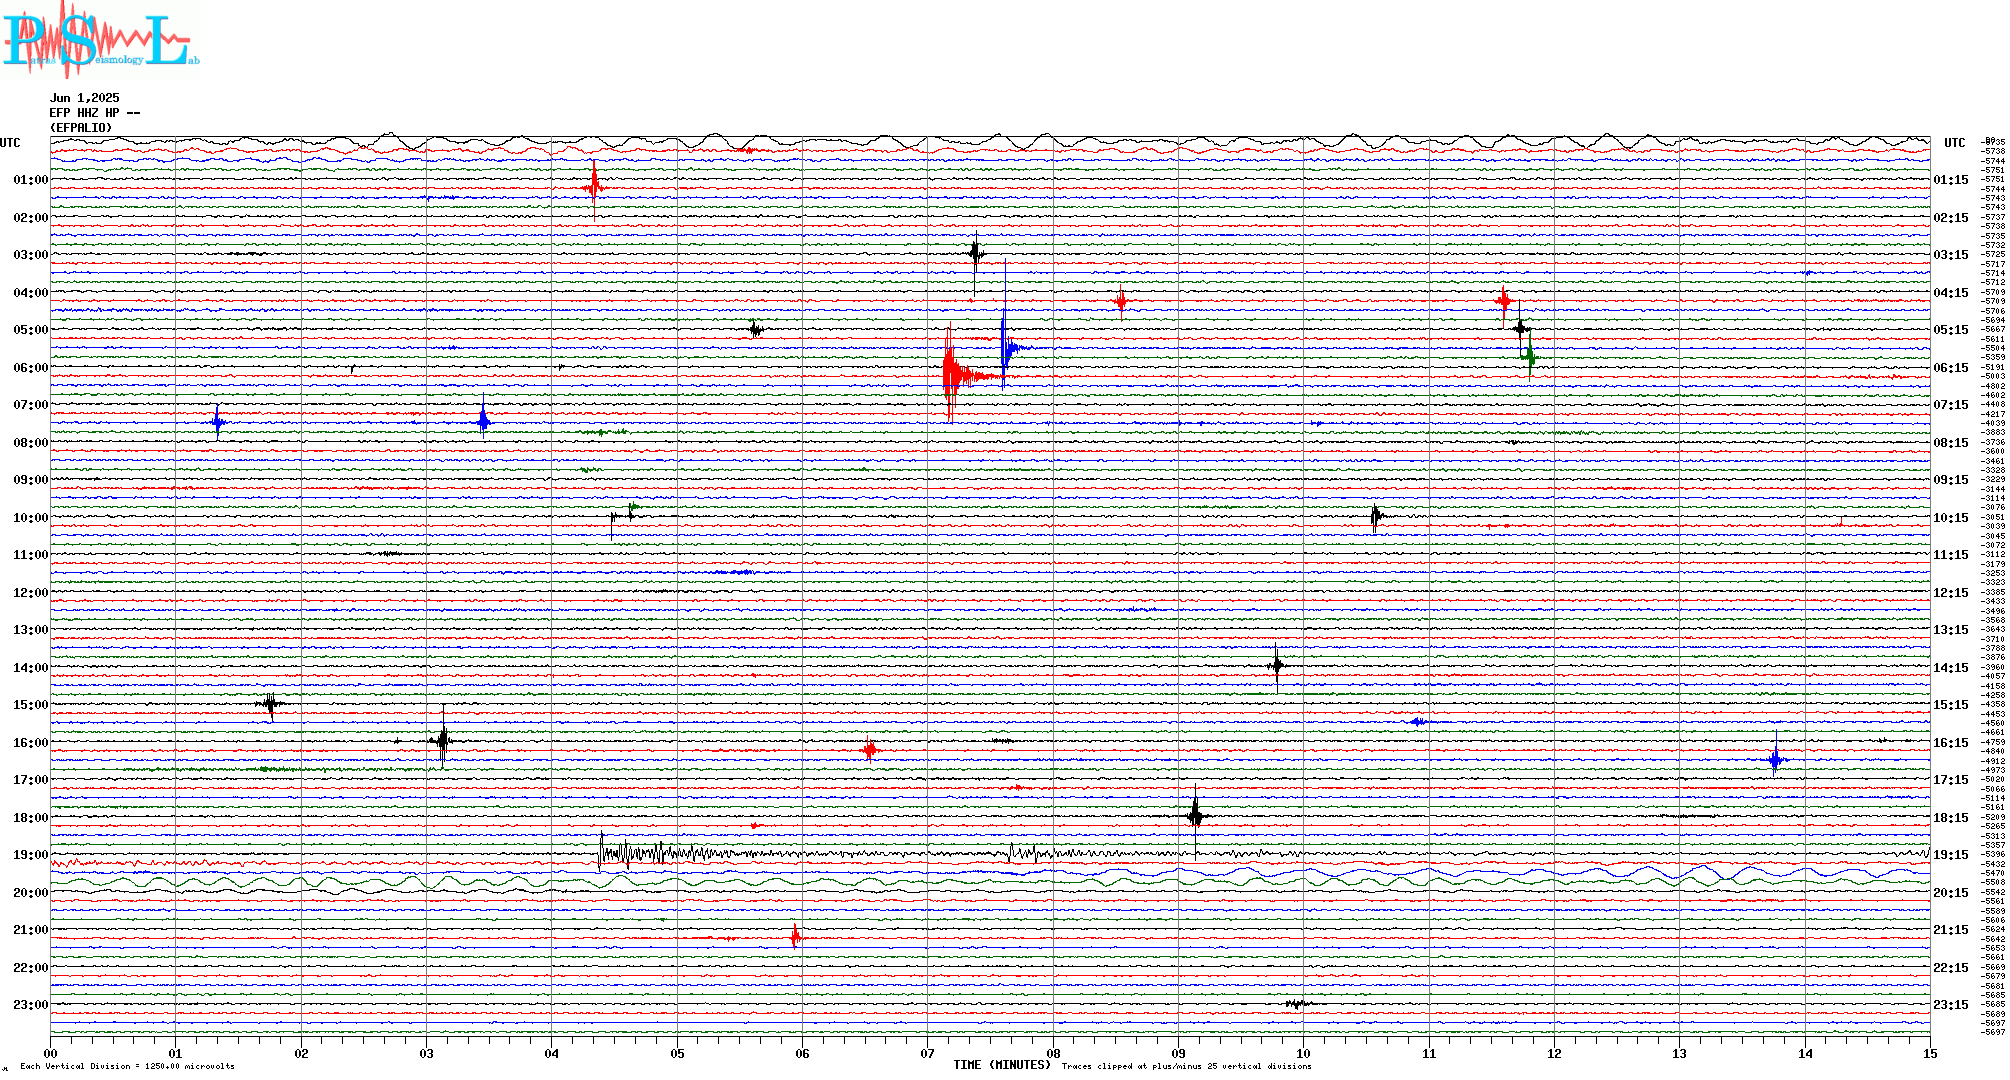Click the 12:15 label on right axis
Image resolution: width=2010 pixels, height=1080 pixels.
[x=1951, y=593]
